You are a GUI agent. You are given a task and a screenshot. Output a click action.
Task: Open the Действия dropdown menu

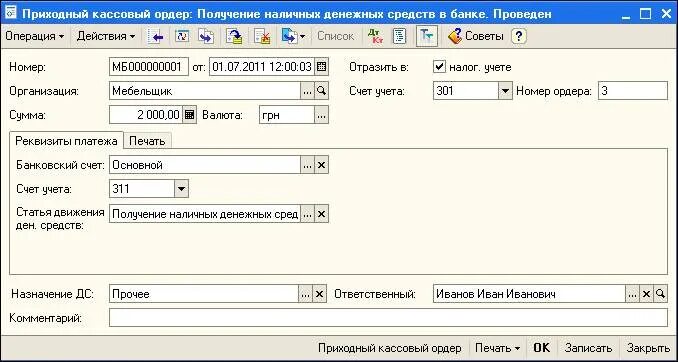click(106, 36)
